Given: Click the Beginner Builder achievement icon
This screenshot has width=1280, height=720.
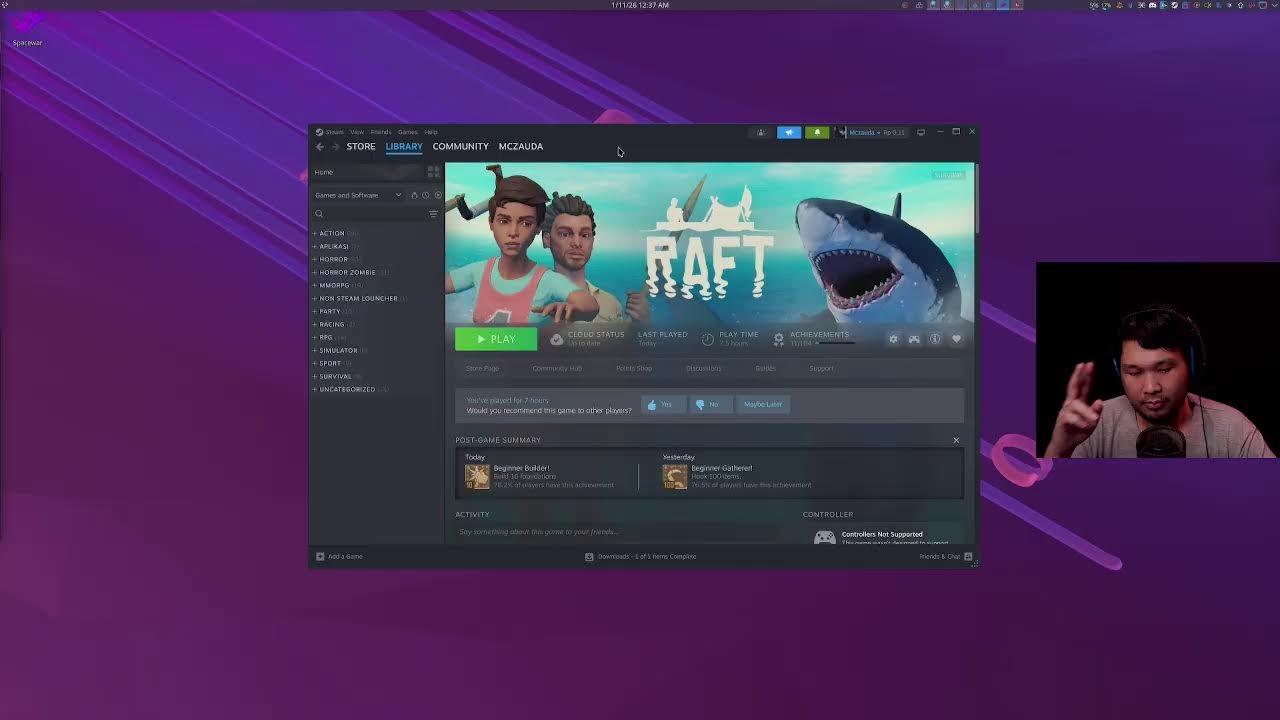Looking at the screenshot, I should [x=477, y=476].
